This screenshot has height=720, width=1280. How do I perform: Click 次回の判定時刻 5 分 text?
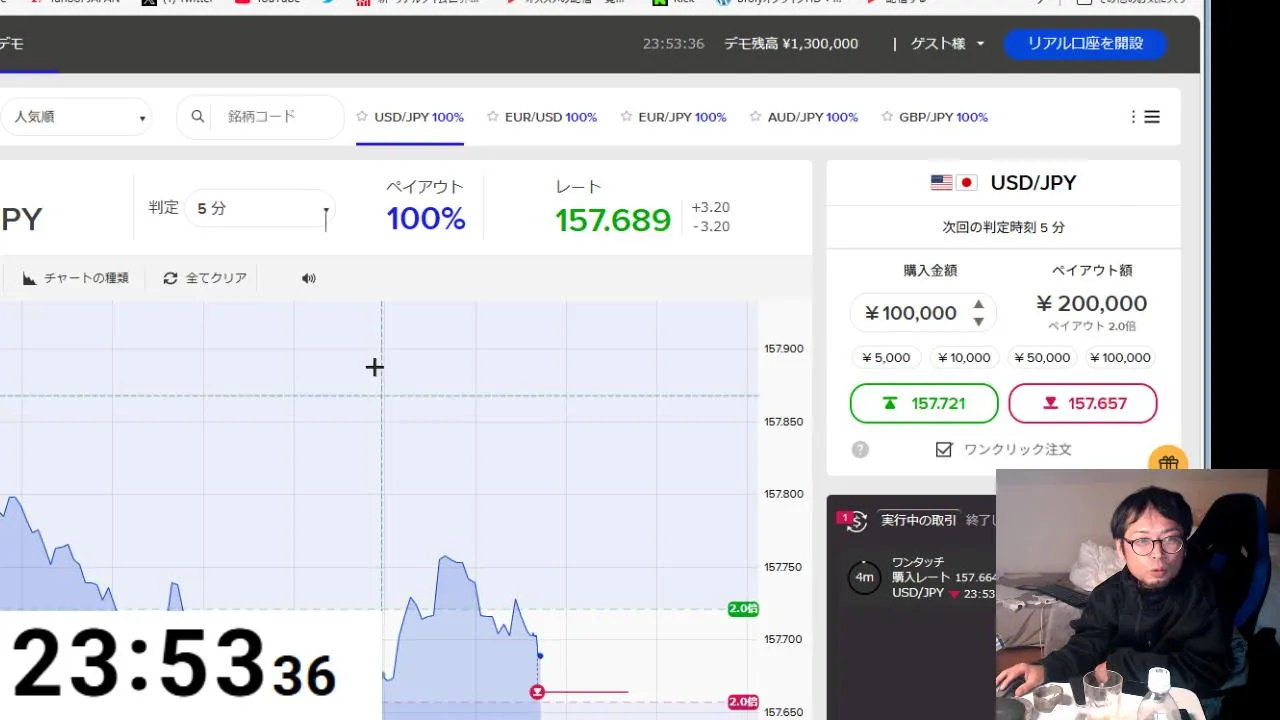[x=1003, y=228]
